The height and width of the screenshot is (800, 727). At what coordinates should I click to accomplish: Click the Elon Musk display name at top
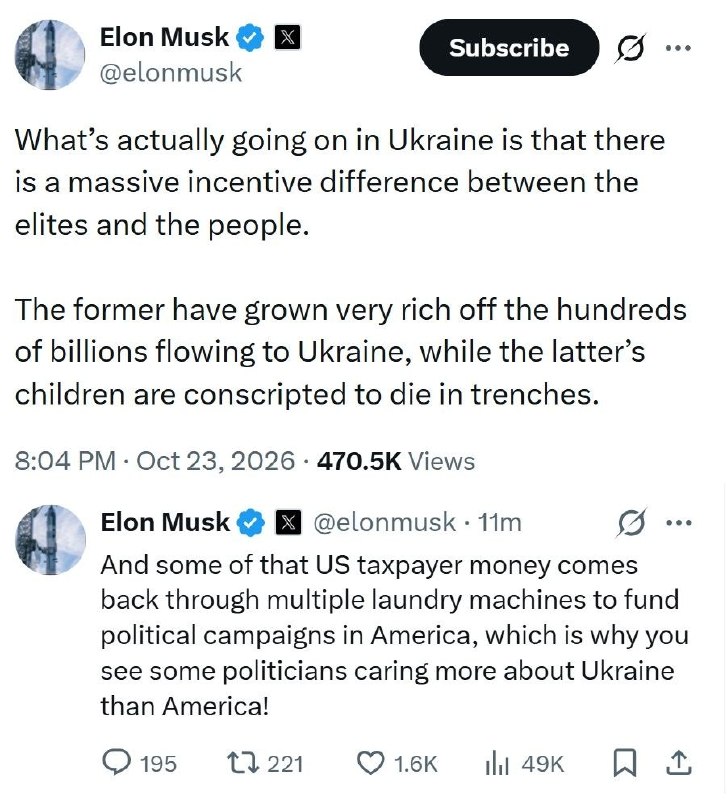point(165,37)
